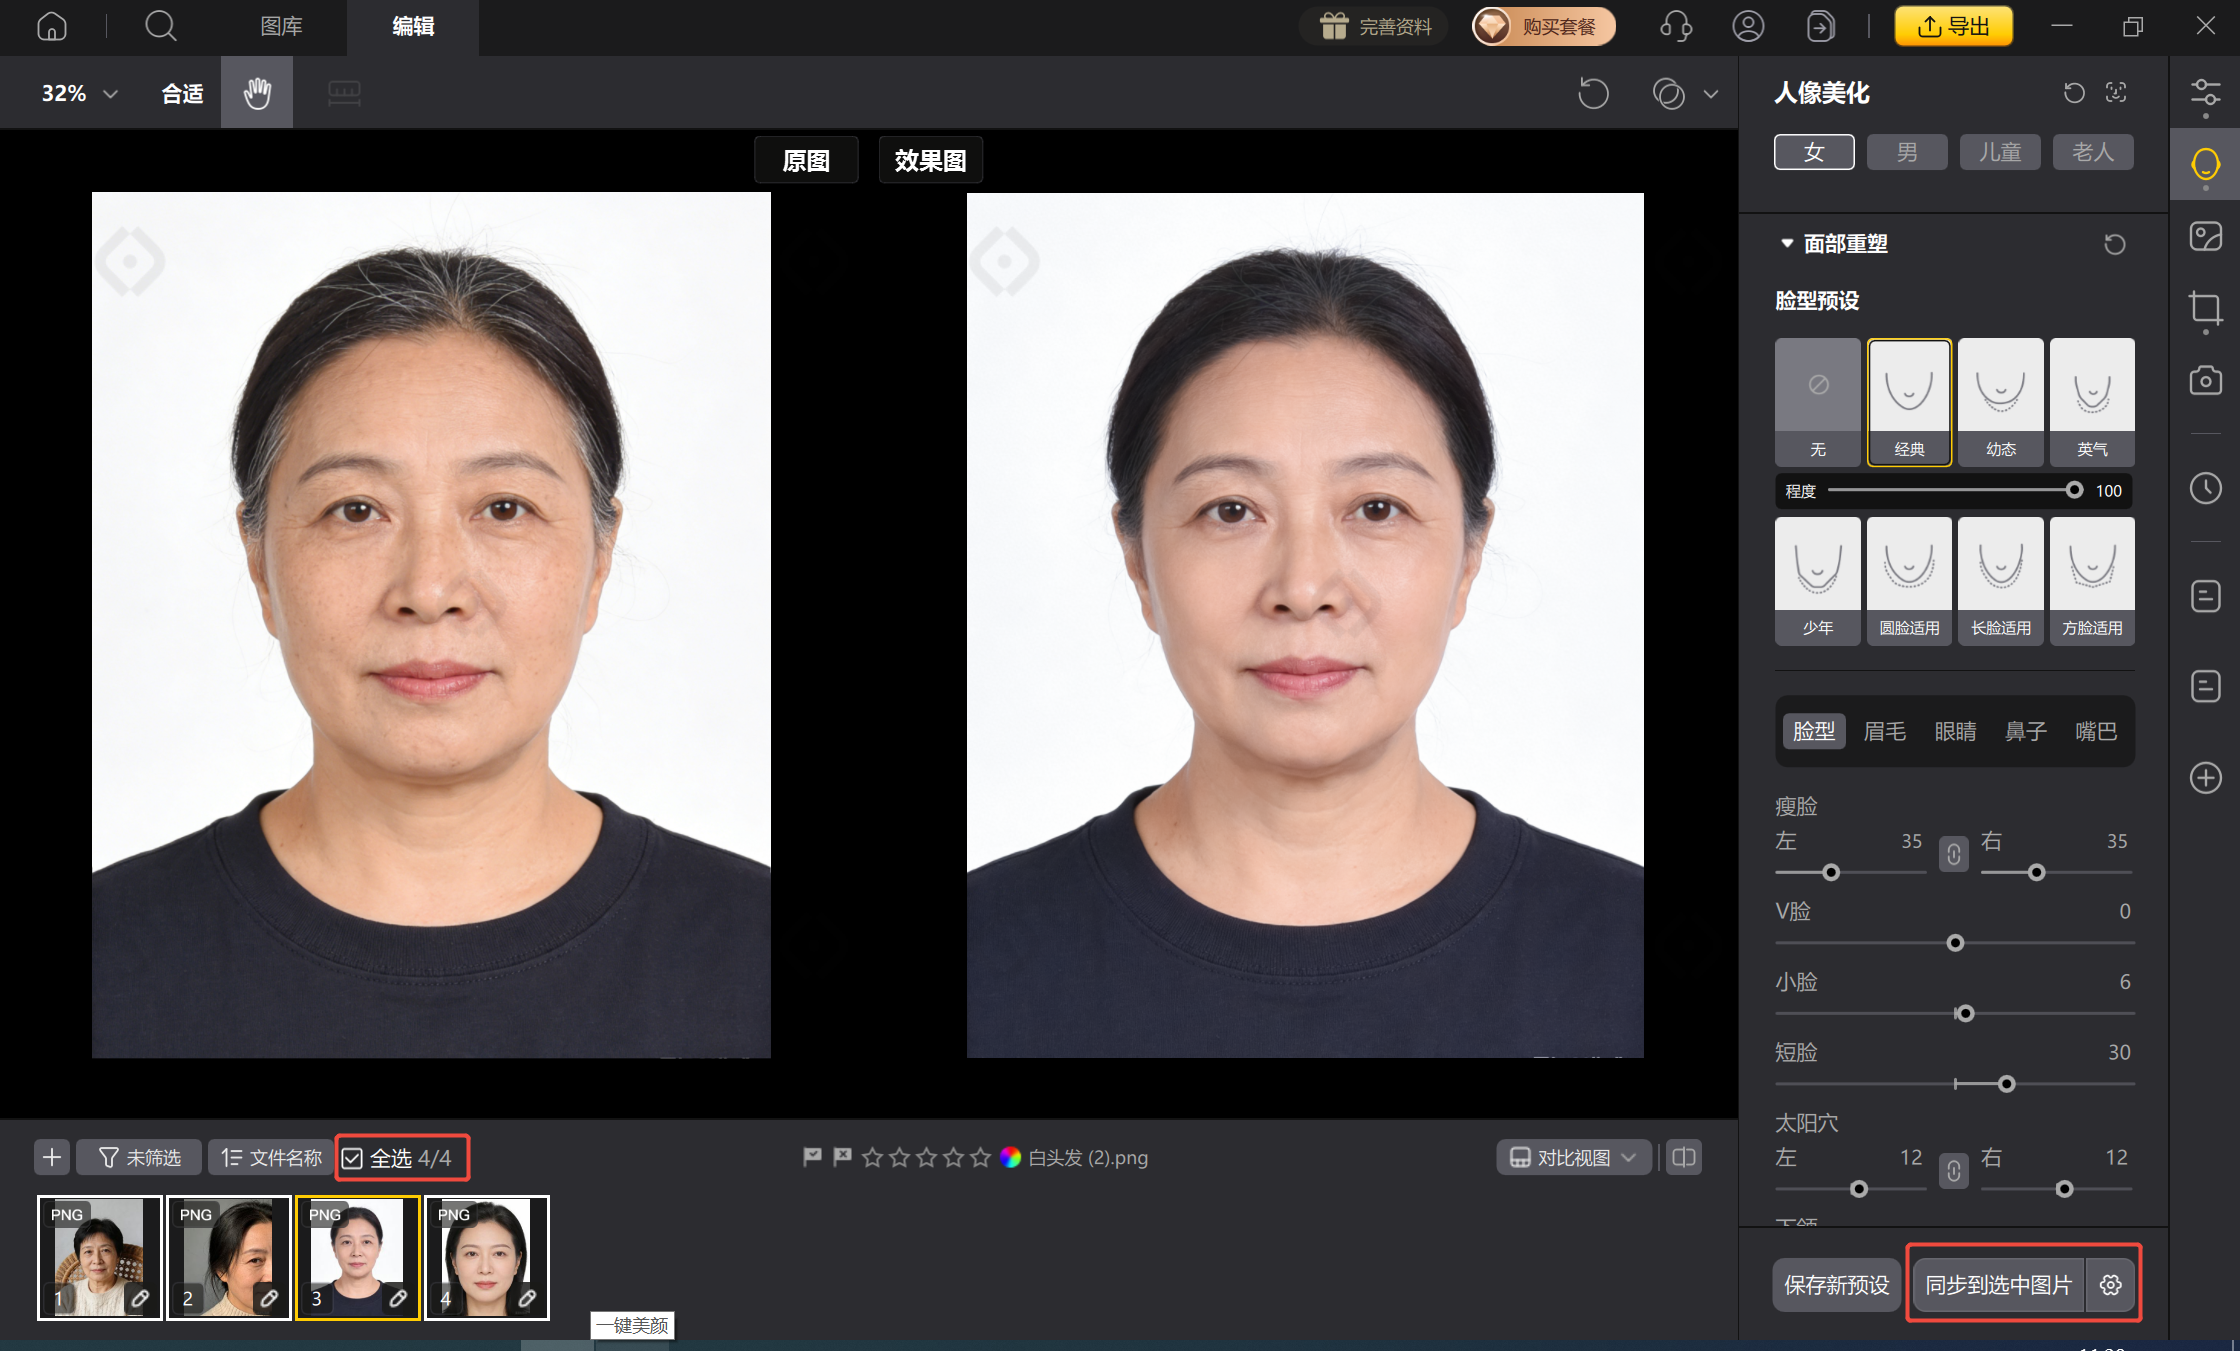
Task: Click the plus icon at sidebar bottom
Action: tap(2205, 778)
